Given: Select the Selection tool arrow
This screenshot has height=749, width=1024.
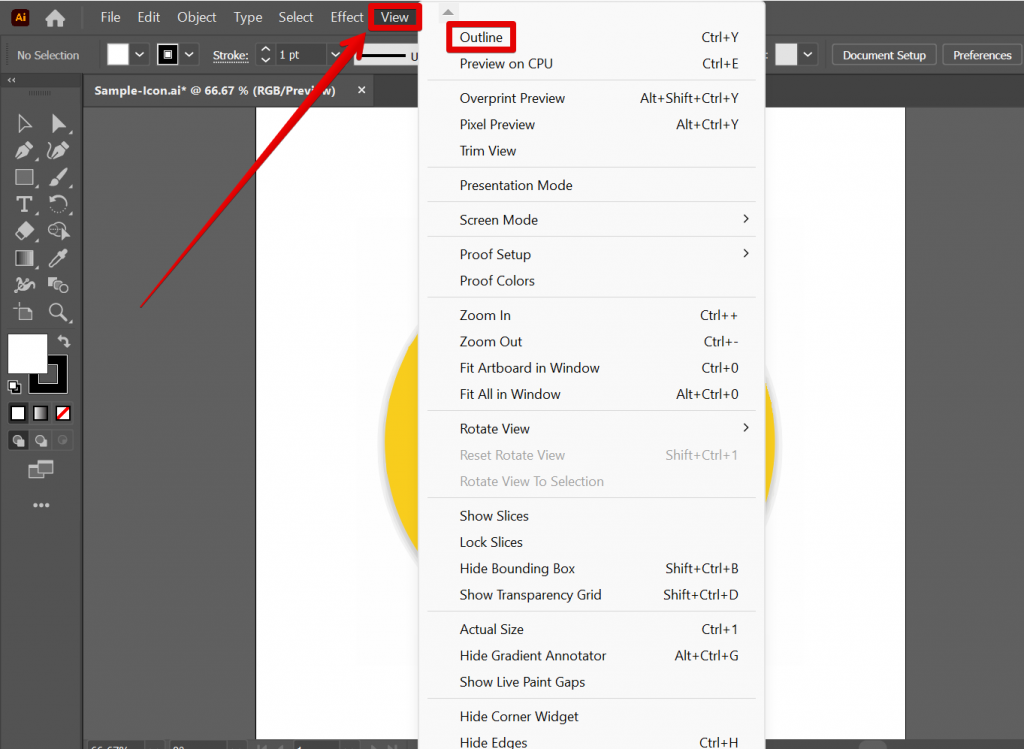Looking at the screenshot, I should (25, 123).
